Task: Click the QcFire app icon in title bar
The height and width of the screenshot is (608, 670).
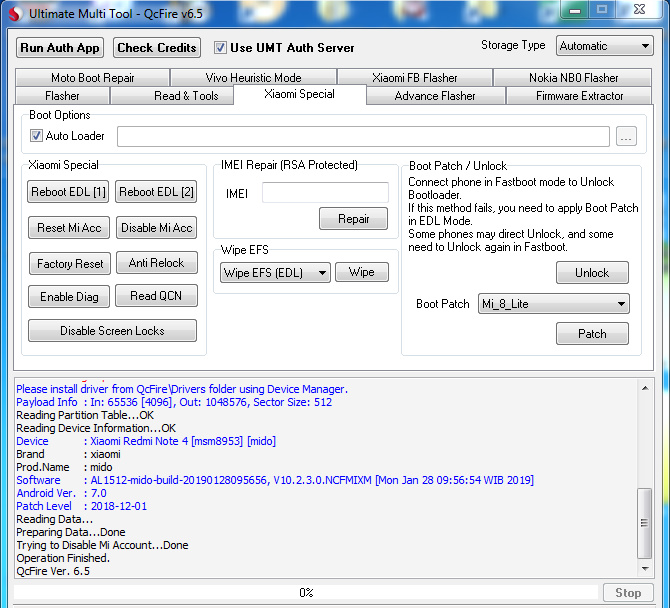Action: pyautogui.click(x=15, y=13)
